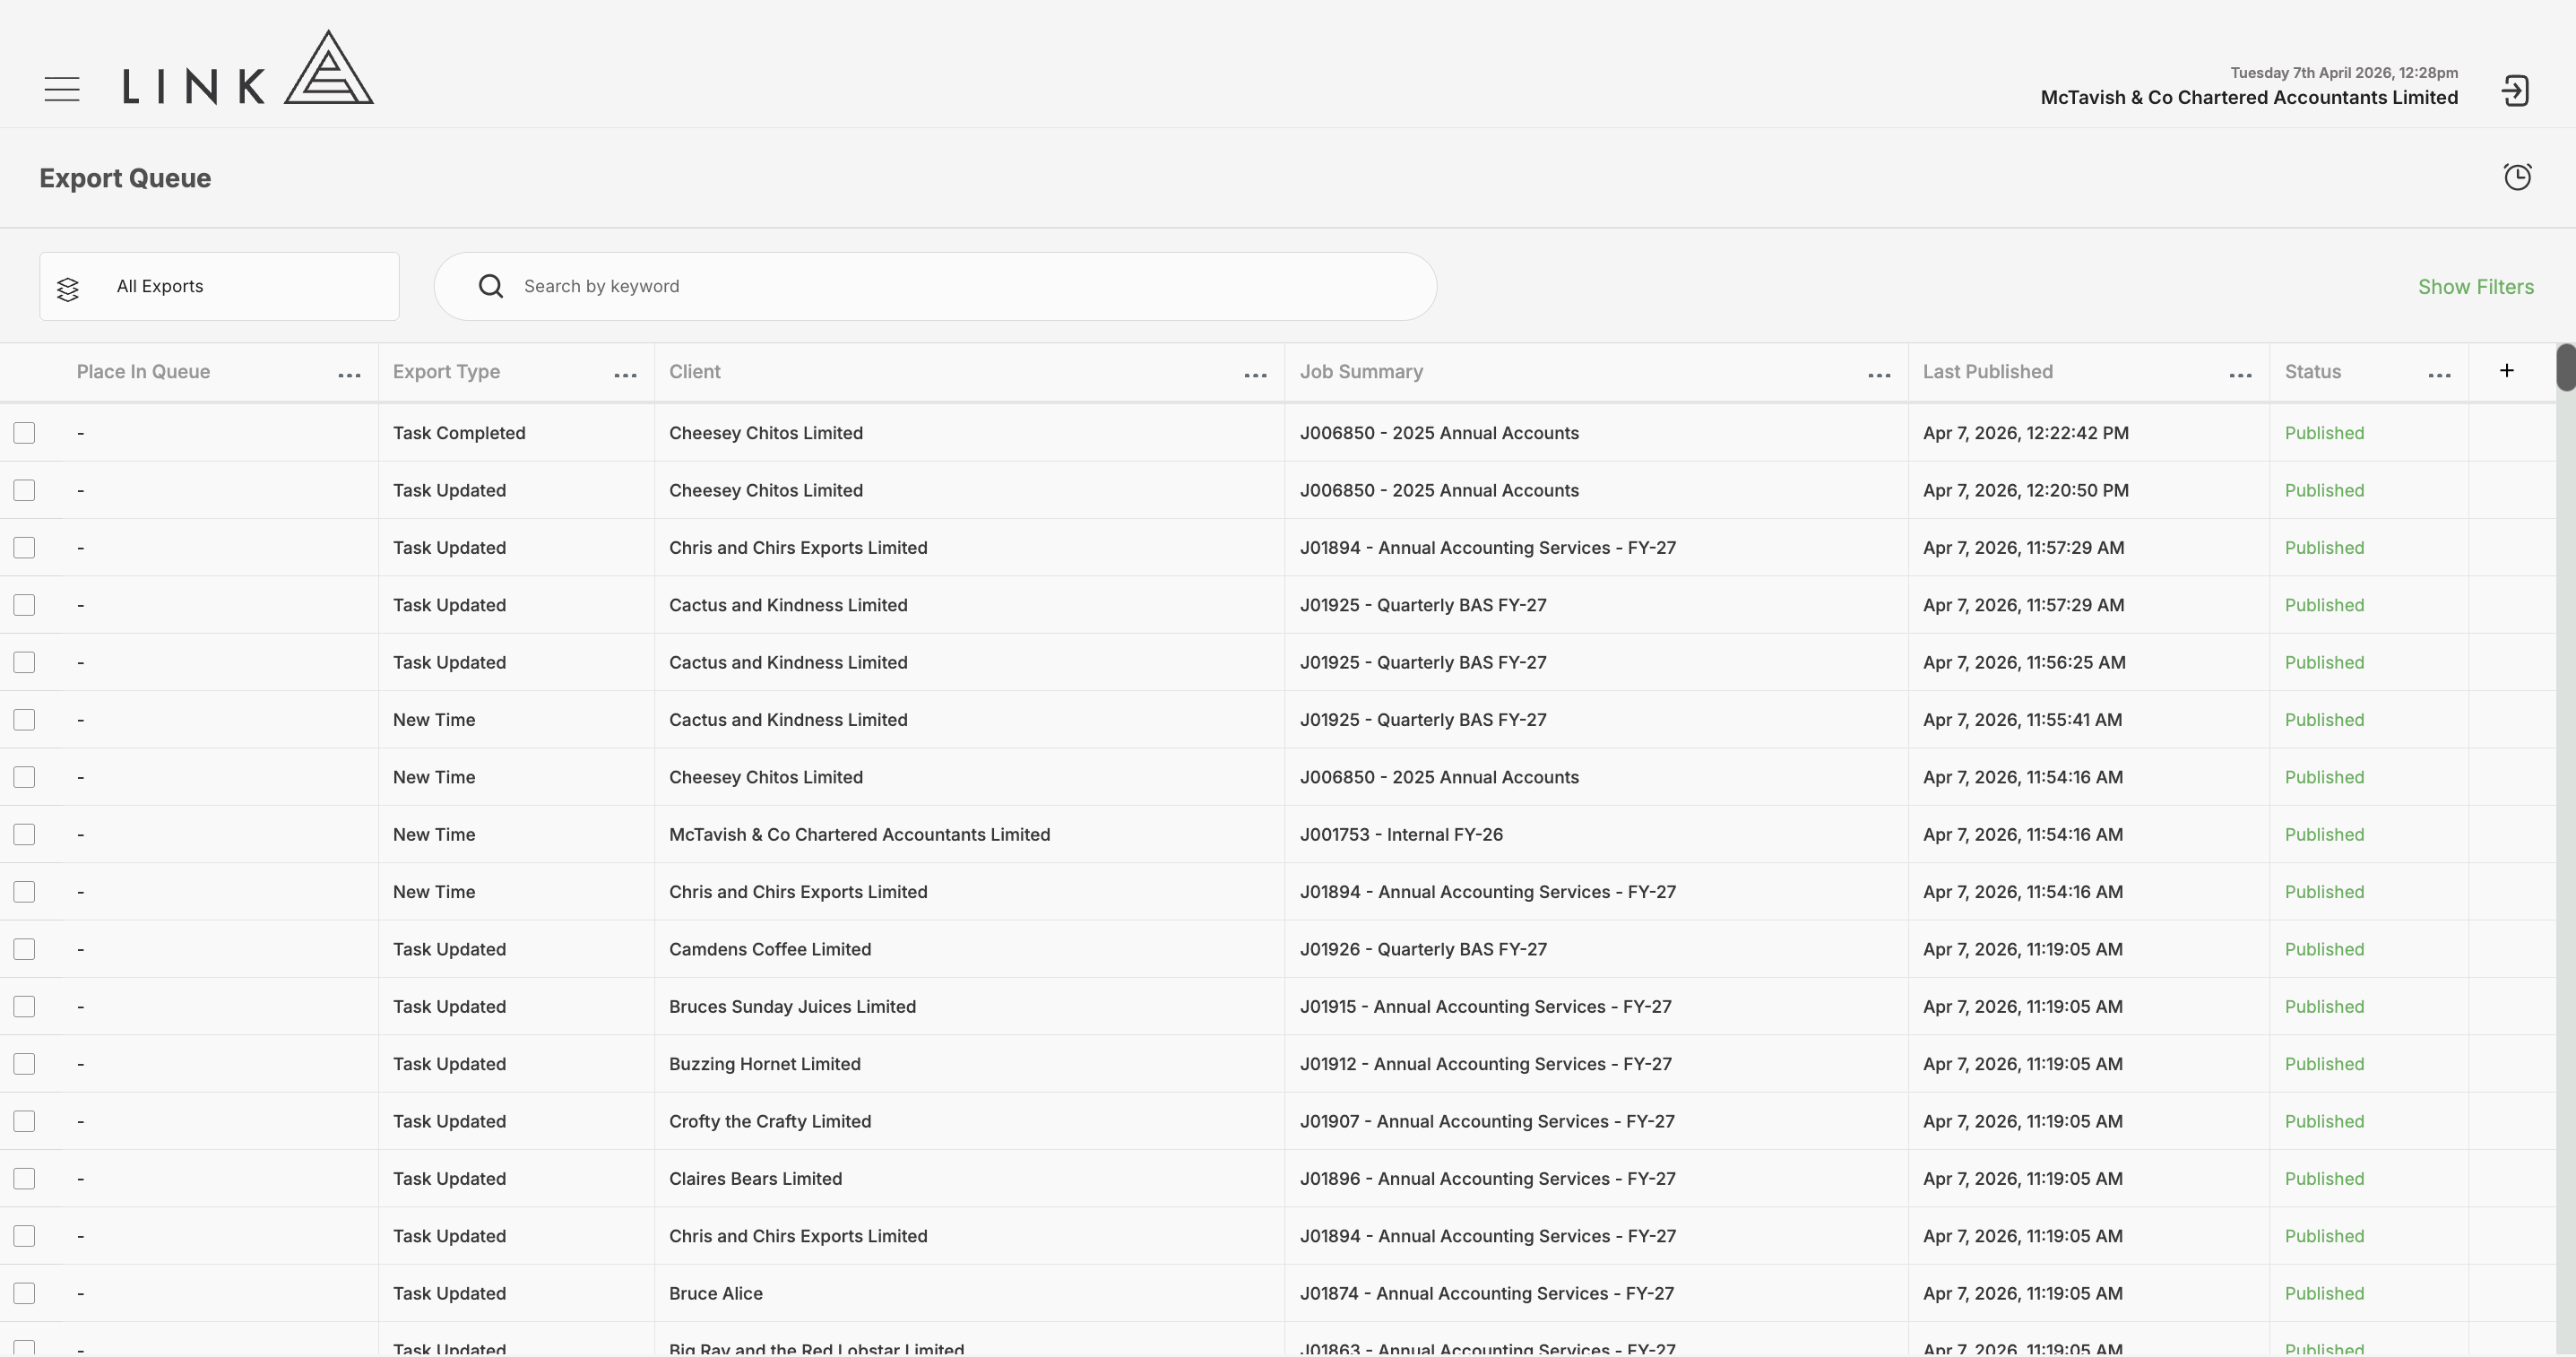2576x1357 pixels.
Task: Click Apr 7, 2026, 12:22:42 PM timestamp
Action: 2025,433
